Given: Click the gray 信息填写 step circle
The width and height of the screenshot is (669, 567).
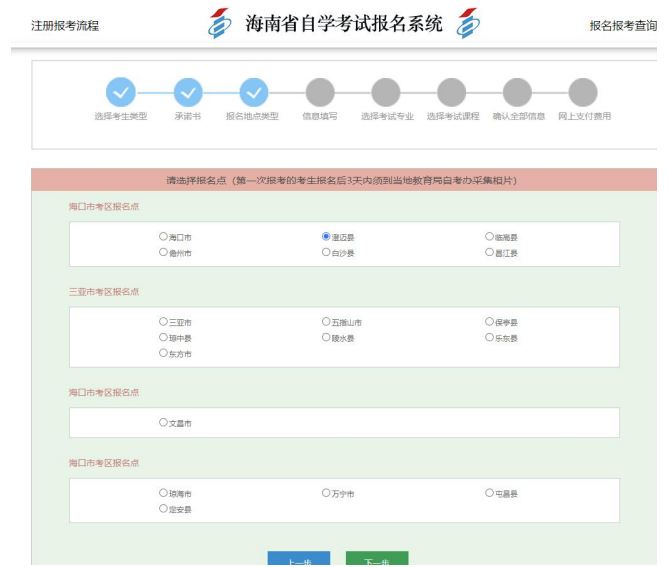Looking at the screenshot, I should tap(320, 93).
